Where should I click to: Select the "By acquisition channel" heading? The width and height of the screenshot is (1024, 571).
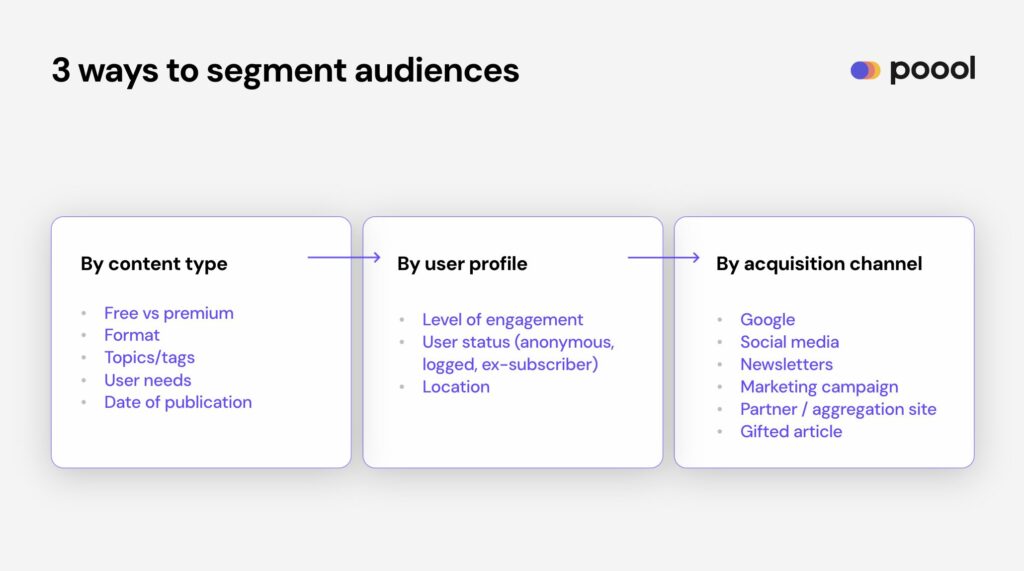pos(819,264)
